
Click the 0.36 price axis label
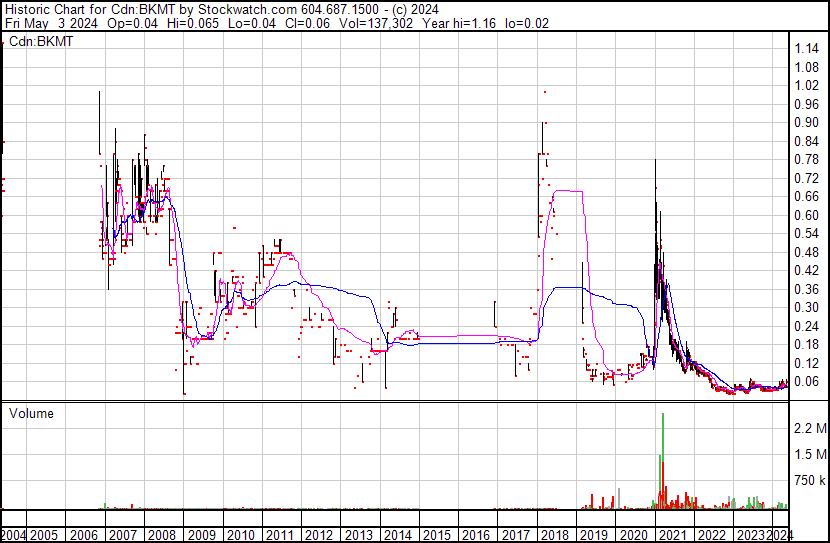pos(807,289)
